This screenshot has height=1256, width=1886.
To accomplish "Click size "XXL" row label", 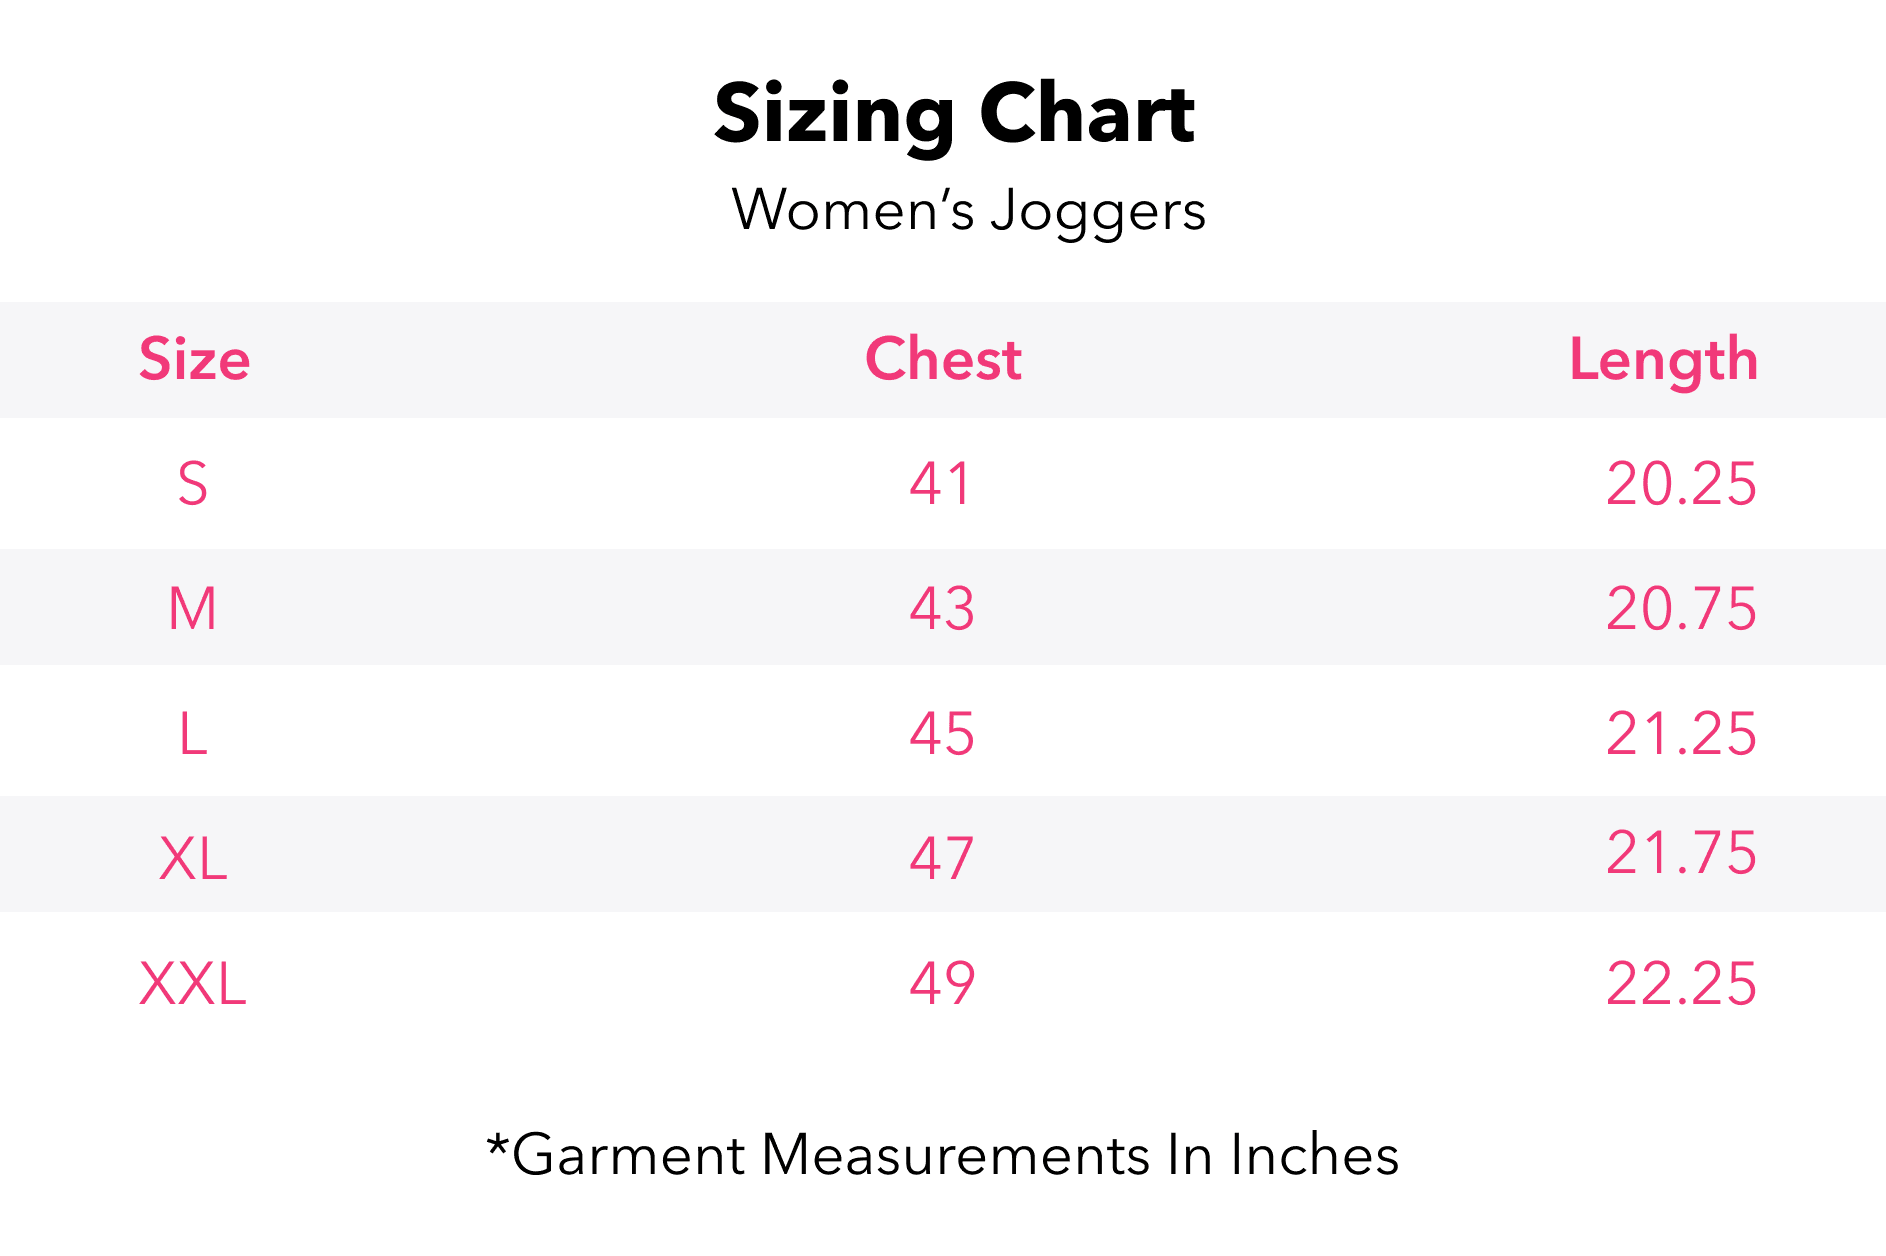I will click(x=193, y=983).
